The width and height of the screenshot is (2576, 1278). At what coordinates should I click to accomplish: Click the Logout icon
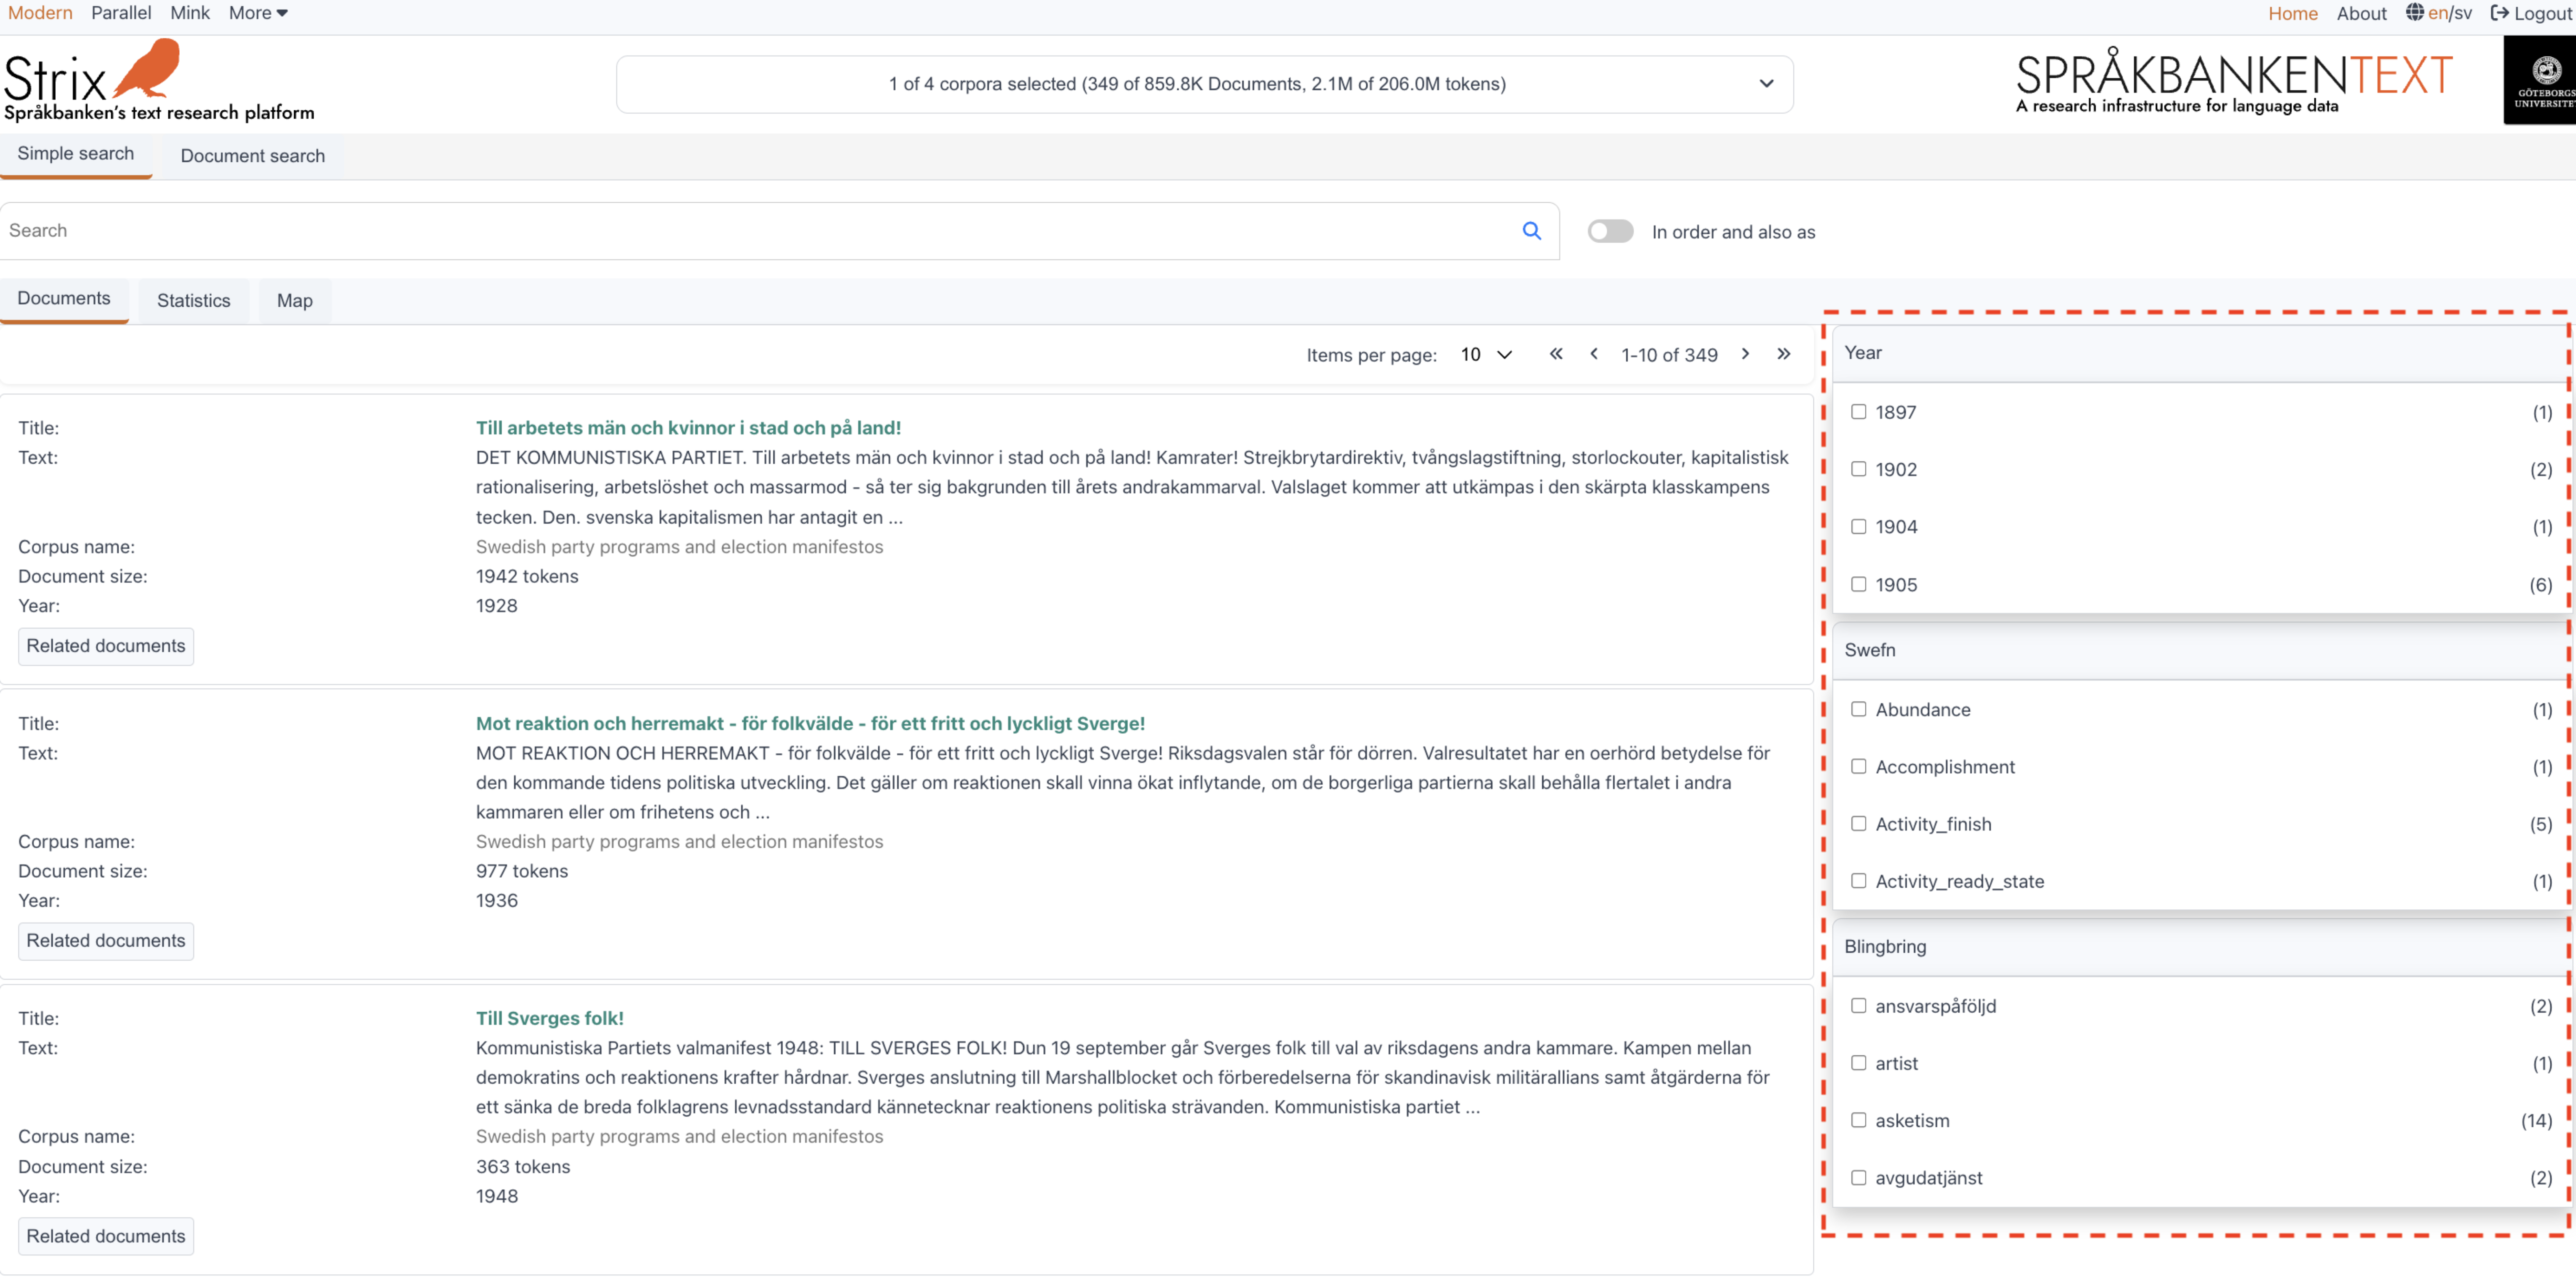pos(2499,13)
